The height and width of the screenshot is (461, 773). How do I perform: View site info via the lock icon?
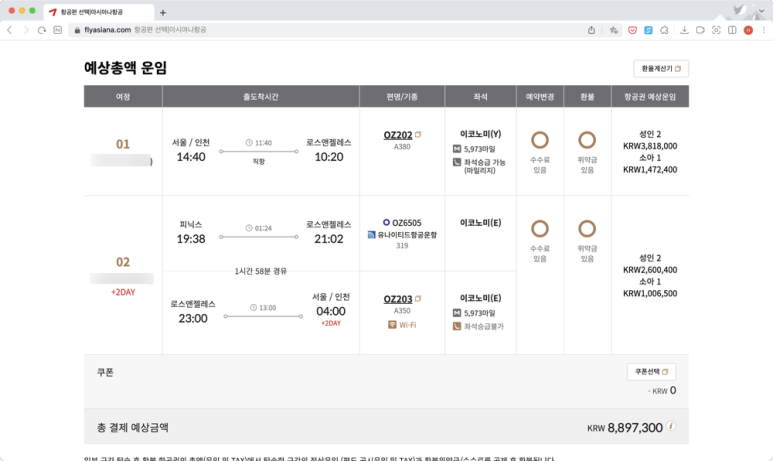pyautogui.click(x=77, y=30)
